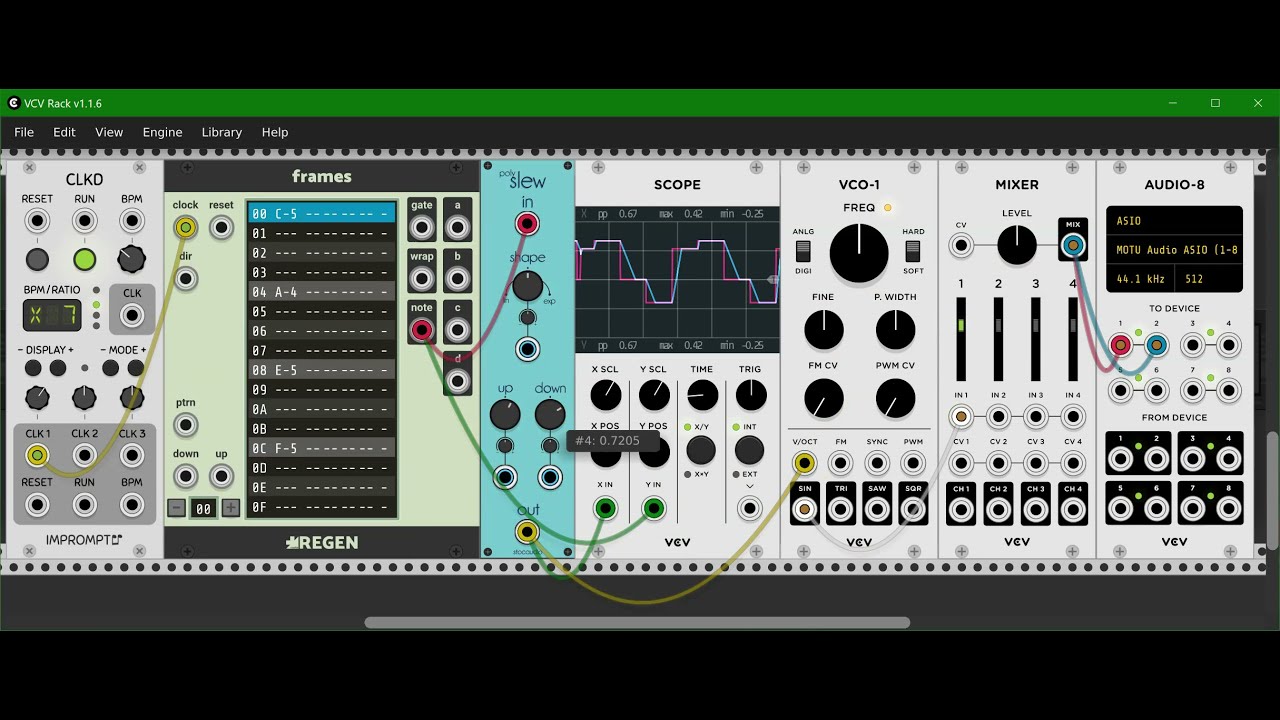This screenshot has height=720, width=1280.
Task: Click the frames wrap output jack
Action: (x=422, y=279)
